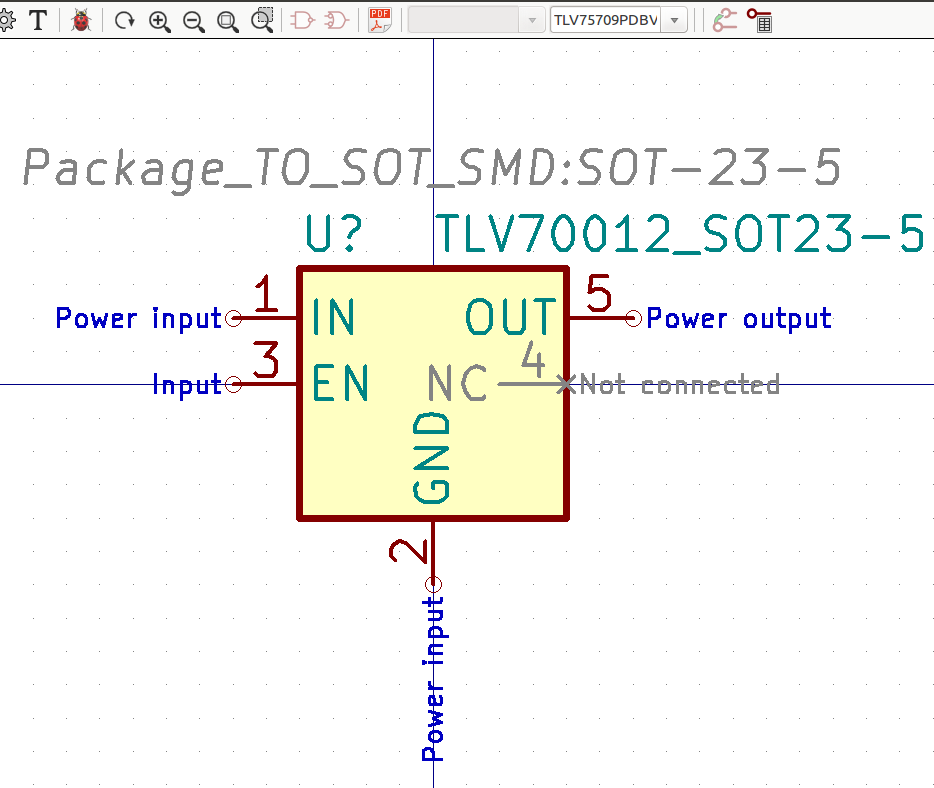Select the TLV70012_SOT23-5 value text
This screenshot has width=934, height=788.
click(x=680, y=235)
